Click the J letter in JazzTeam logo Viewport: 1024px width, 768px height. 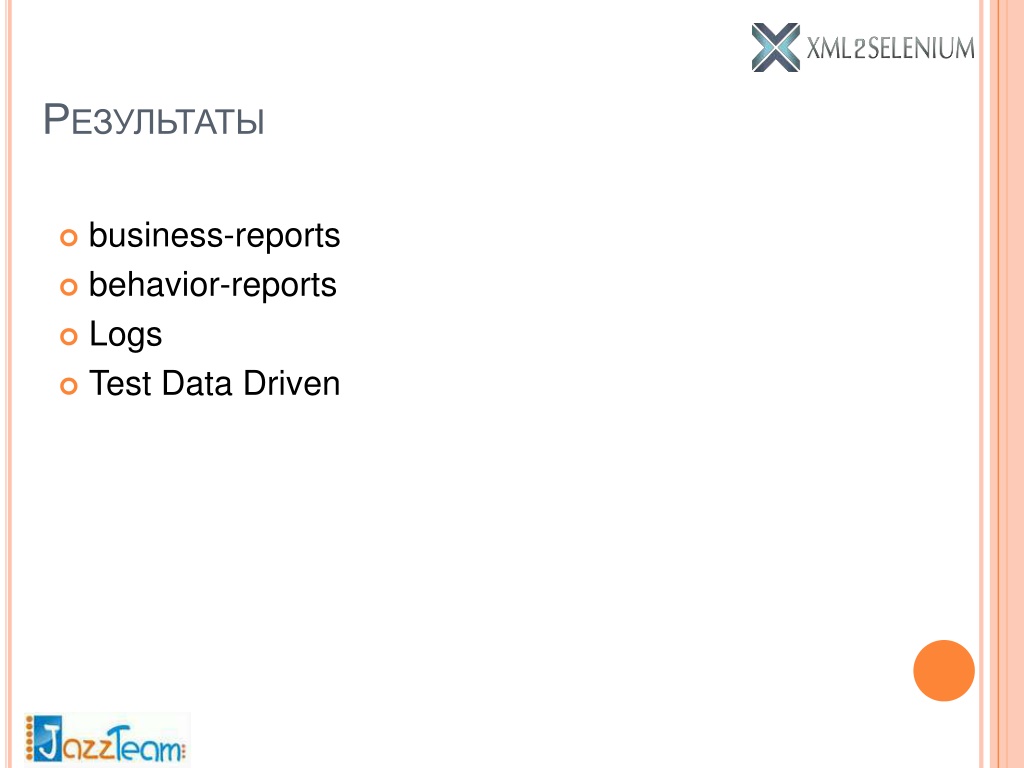click(48, 739)
